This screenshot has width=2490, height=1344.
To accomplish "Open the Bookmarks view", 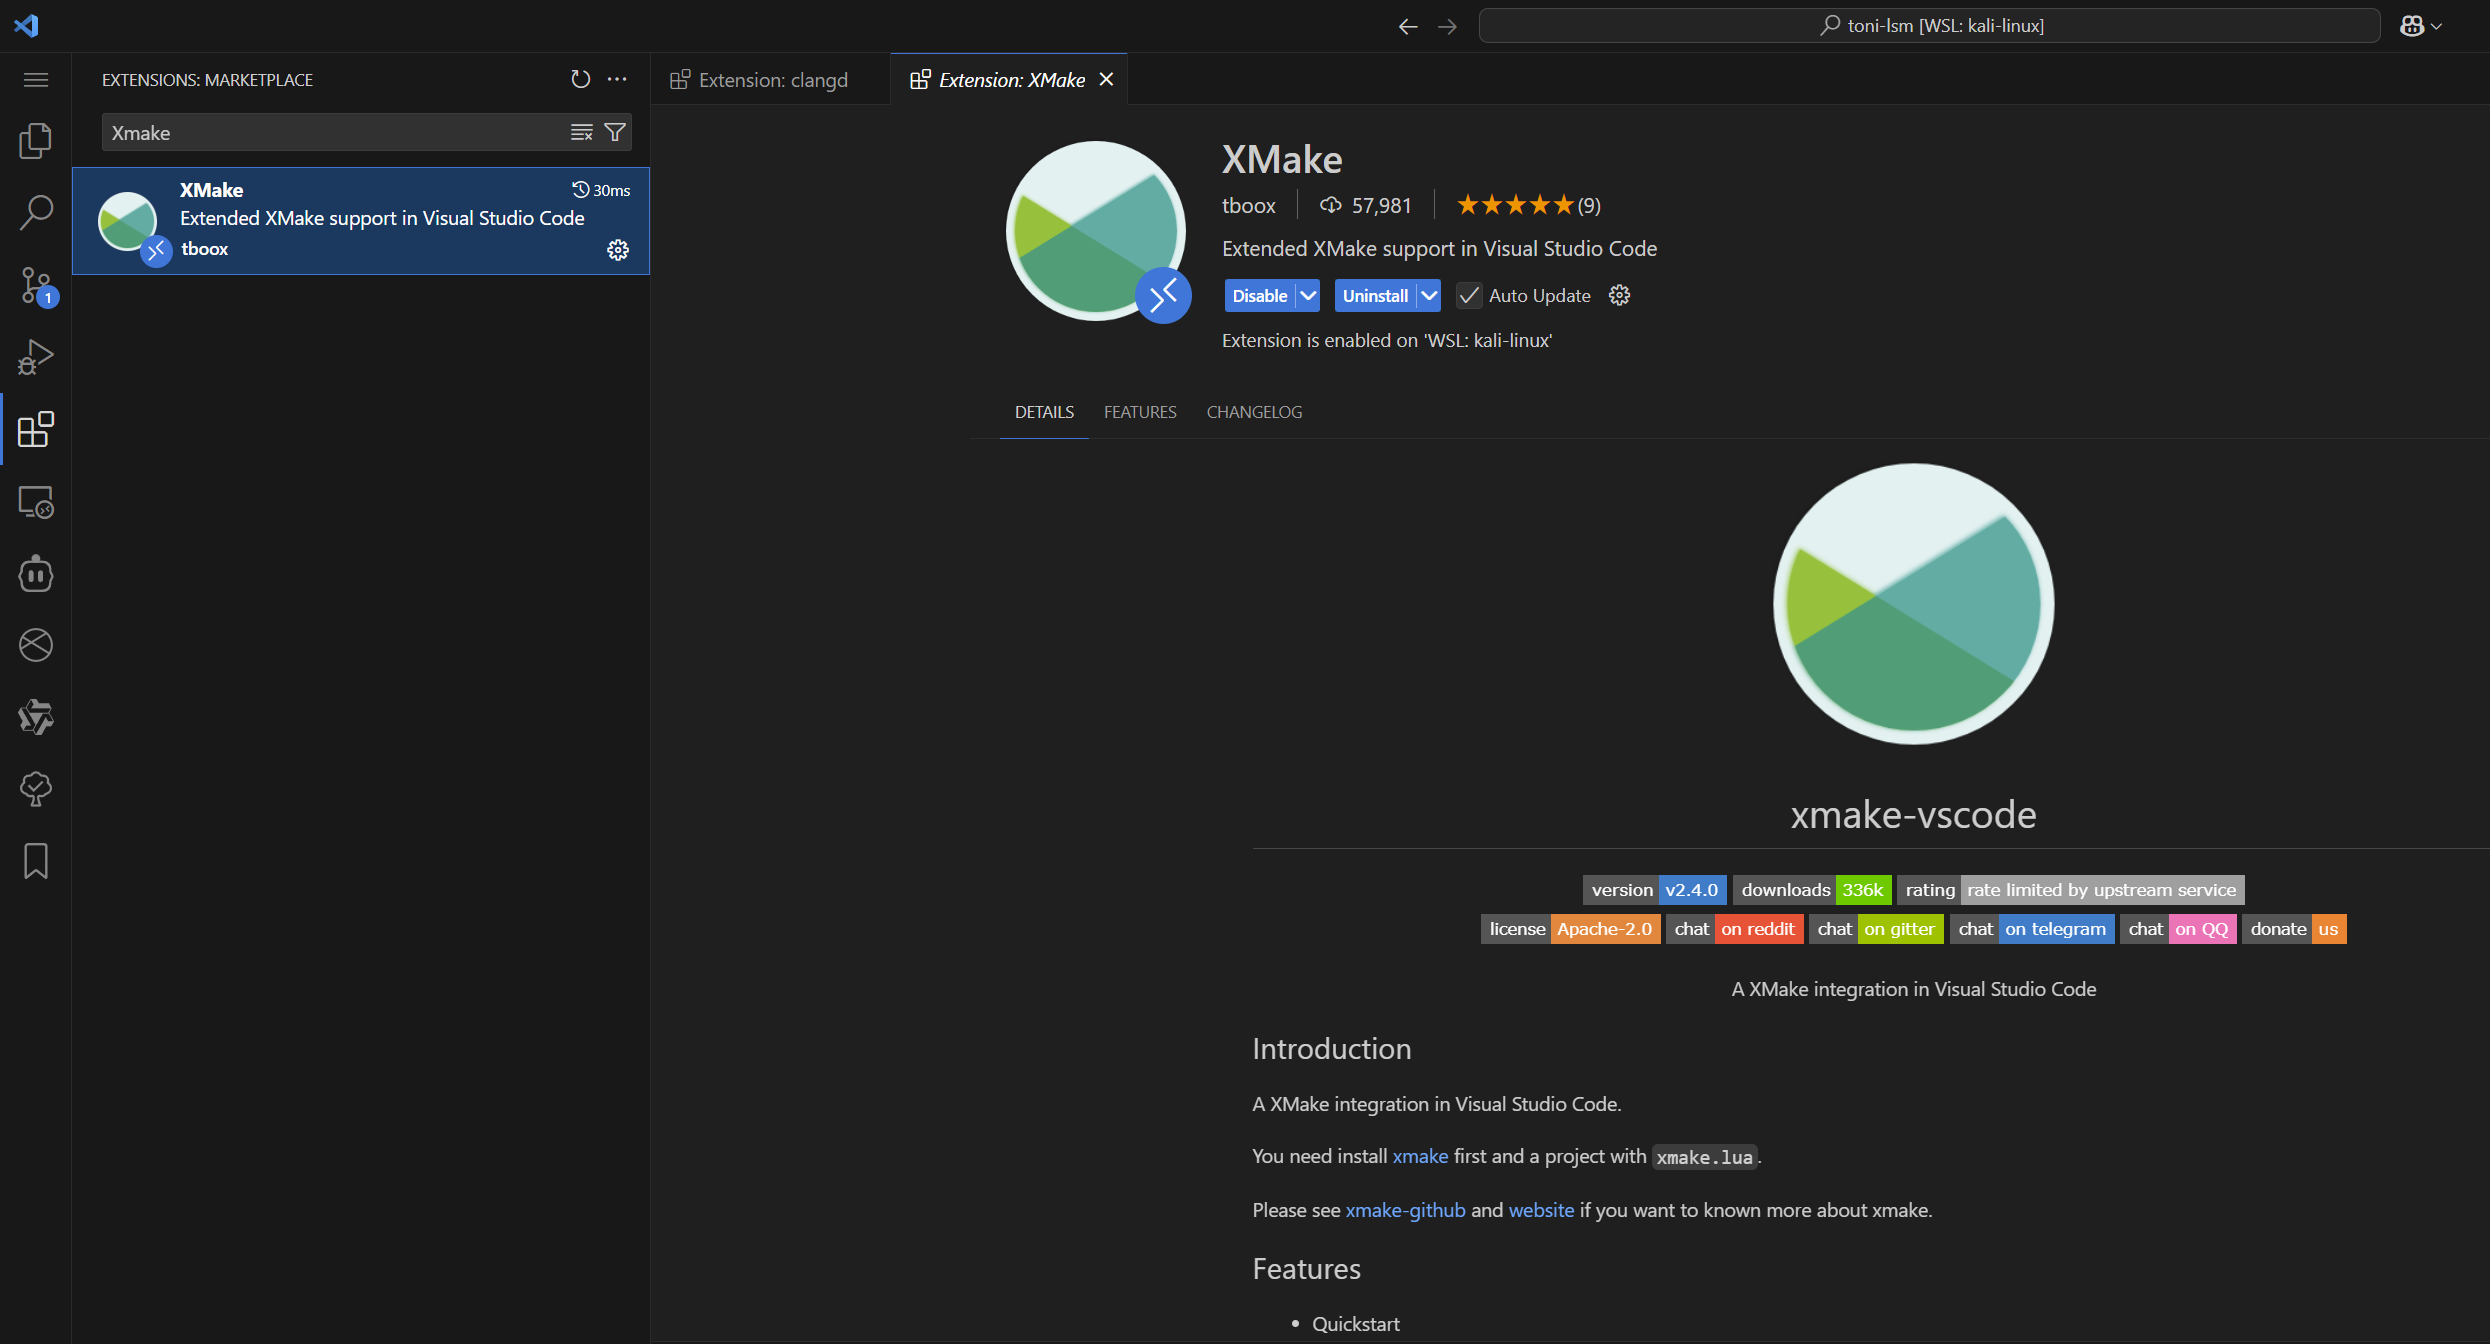I will click(36, 861).
